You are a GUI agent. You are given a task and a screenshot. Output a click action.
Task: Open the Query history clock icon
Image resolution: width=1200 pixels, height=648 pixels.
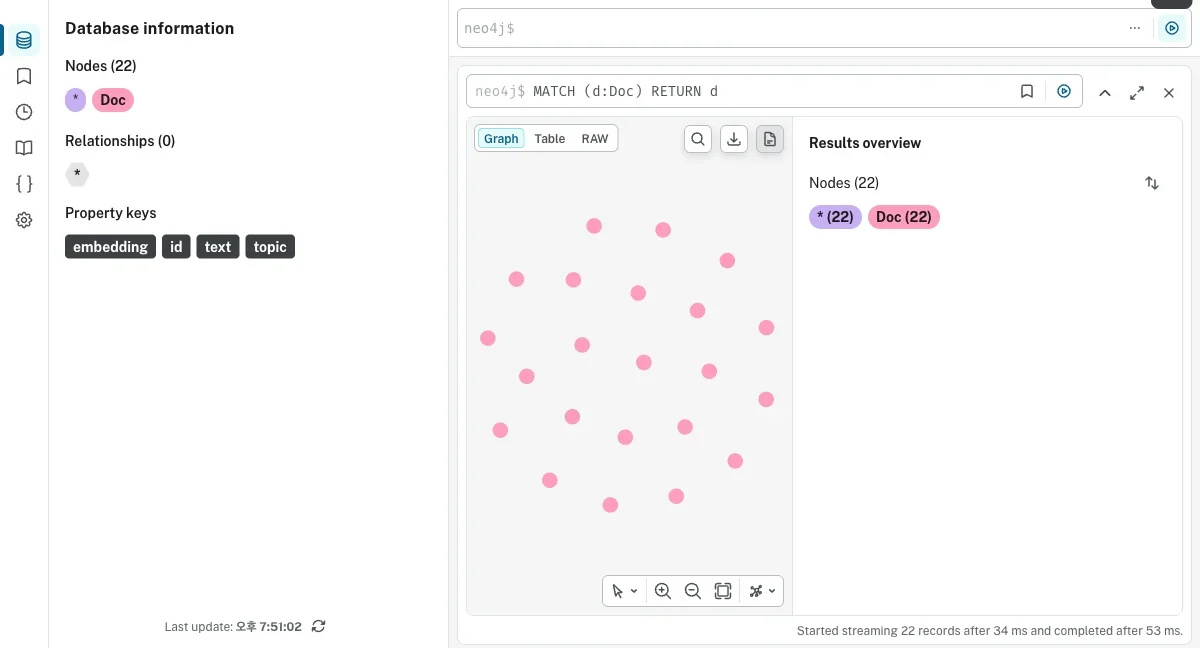tap(24, 112)
